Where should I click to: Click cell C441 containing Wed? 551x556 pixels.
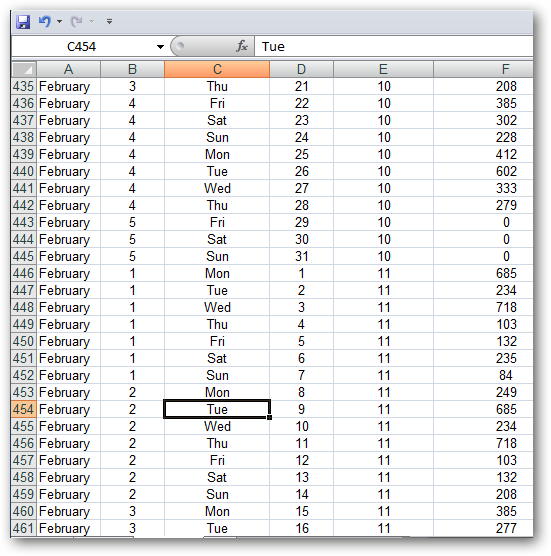point(217,188)
